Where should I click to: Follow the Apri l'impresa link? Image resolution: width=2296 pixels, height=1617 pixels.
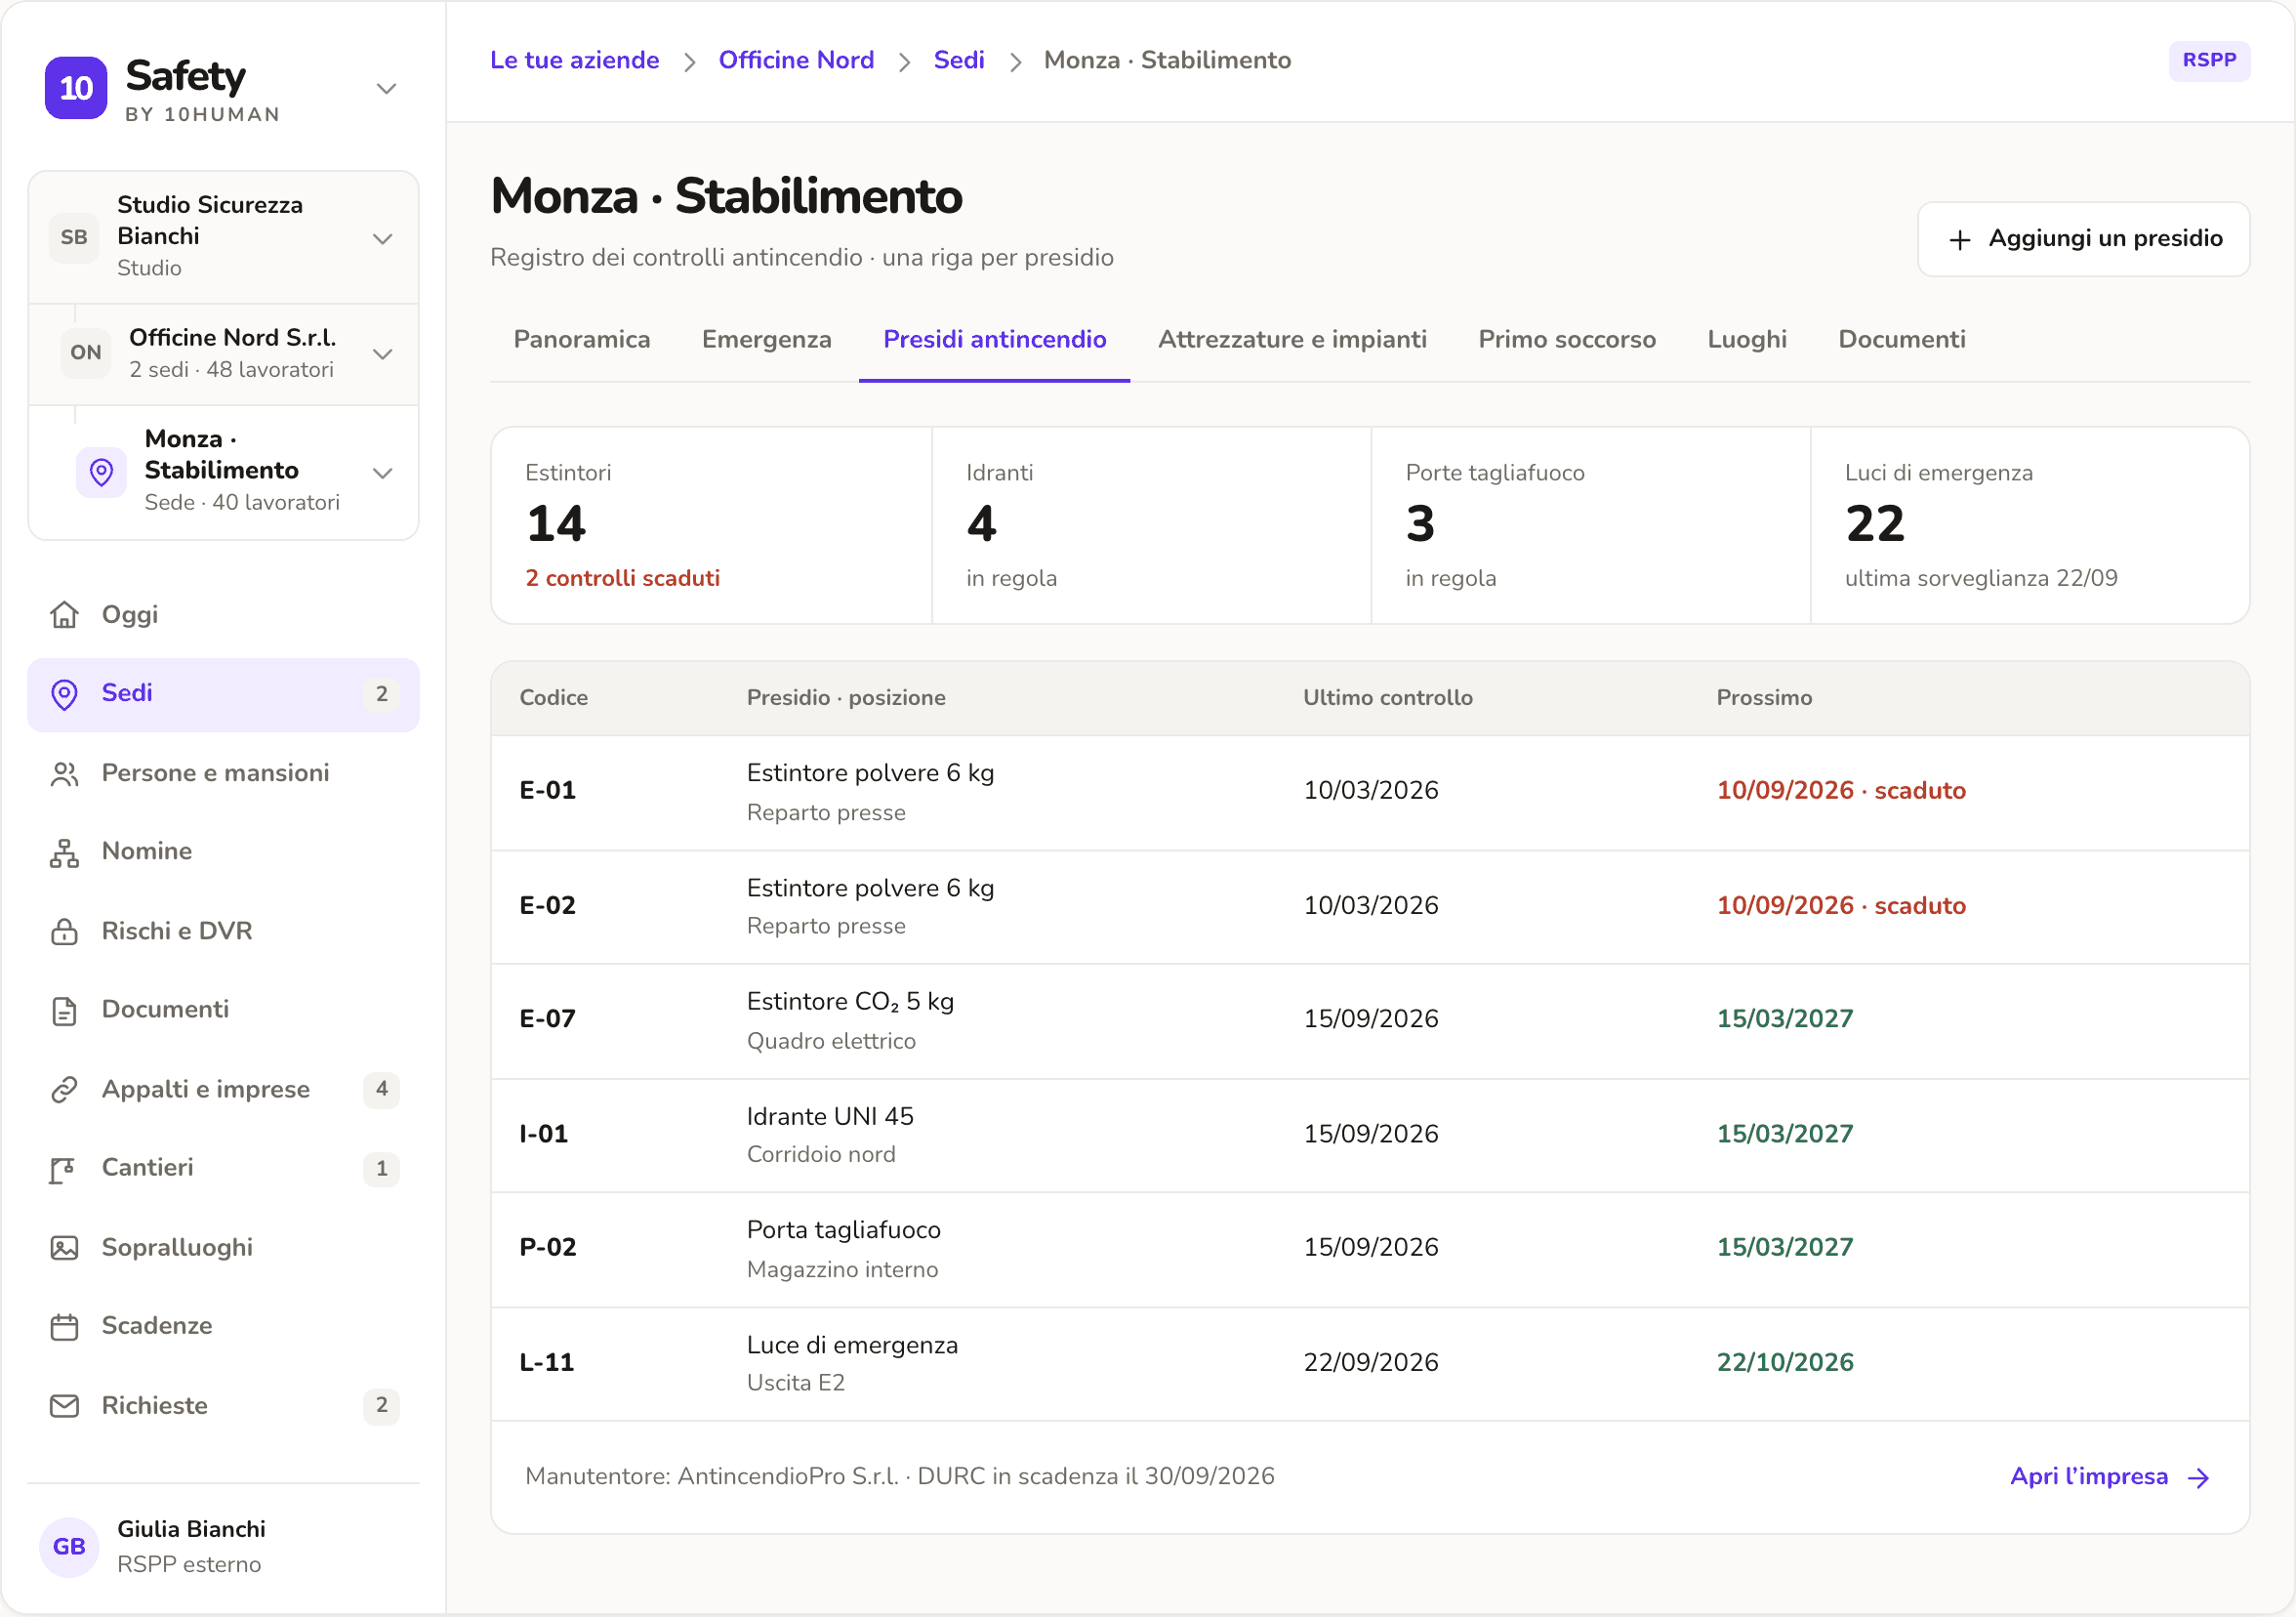(2110, 1476)
